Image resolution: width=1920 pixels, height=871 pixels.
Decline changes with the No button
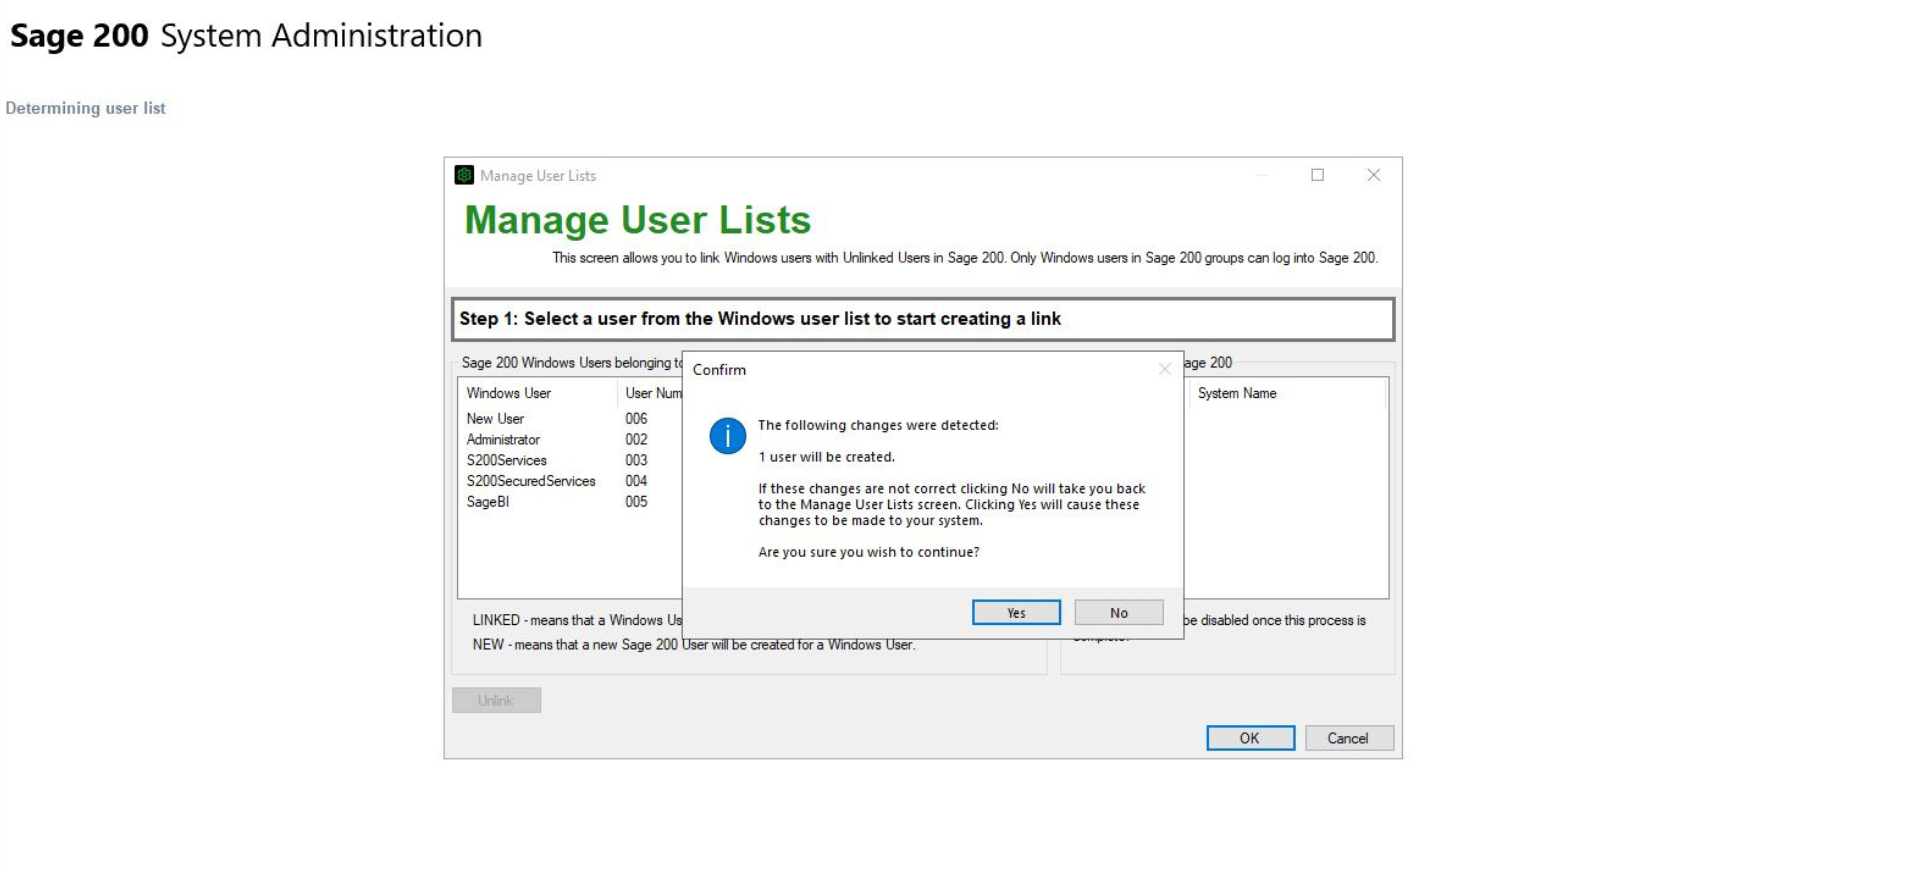point(1118,612)
